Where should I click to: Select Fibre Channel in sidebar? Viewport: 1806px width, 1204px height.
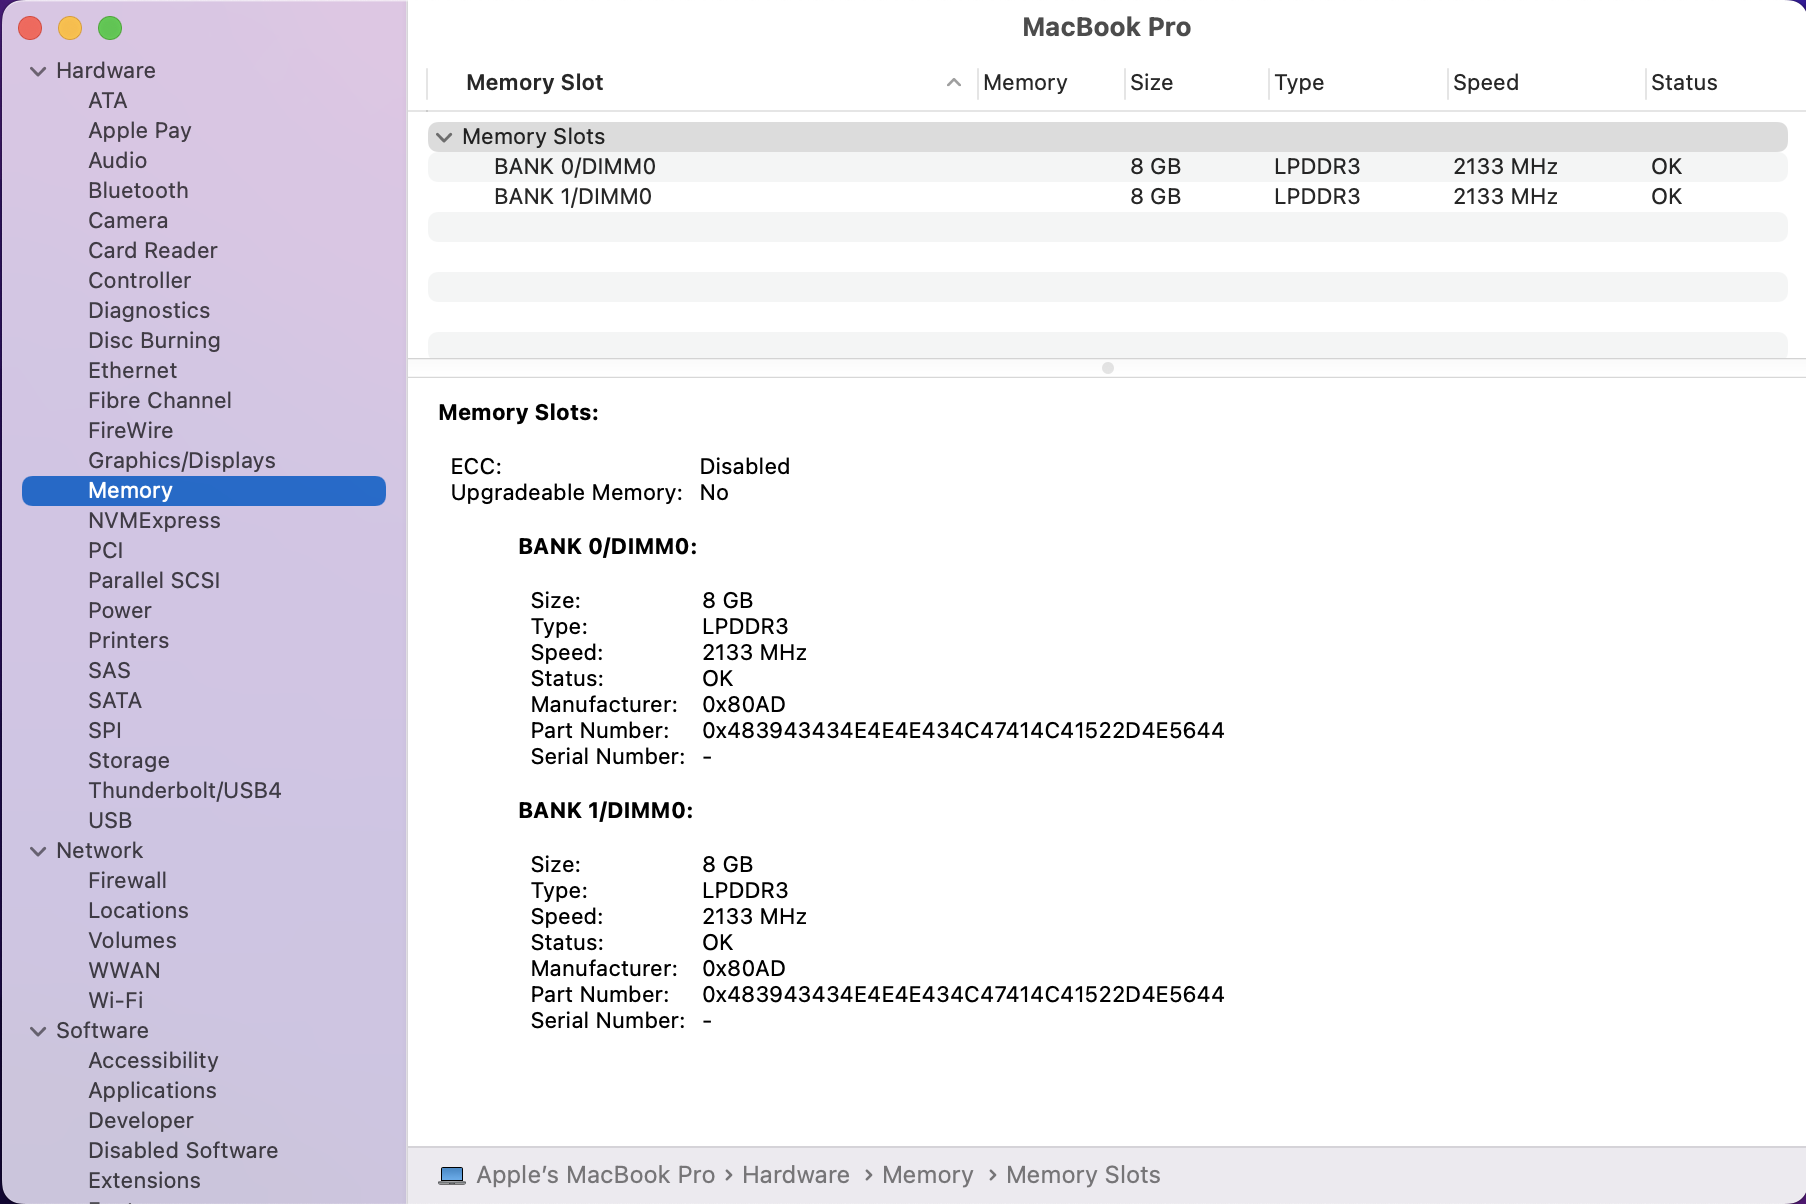(160, 401)
